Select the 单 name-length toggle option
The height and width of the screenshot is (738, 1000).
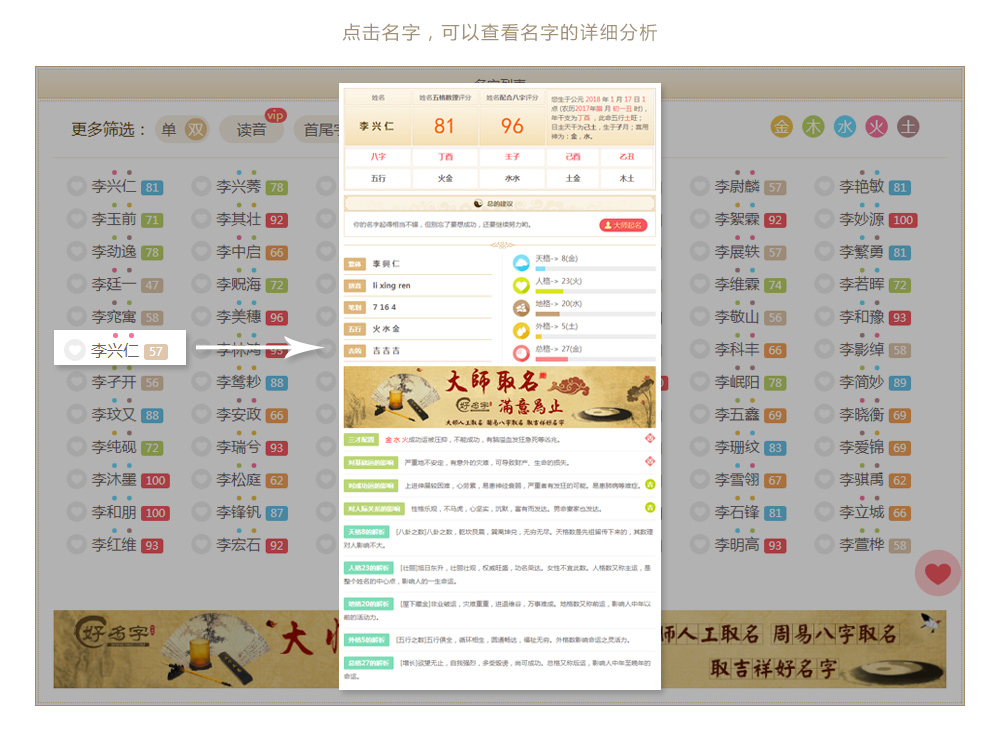click(168, 129)
